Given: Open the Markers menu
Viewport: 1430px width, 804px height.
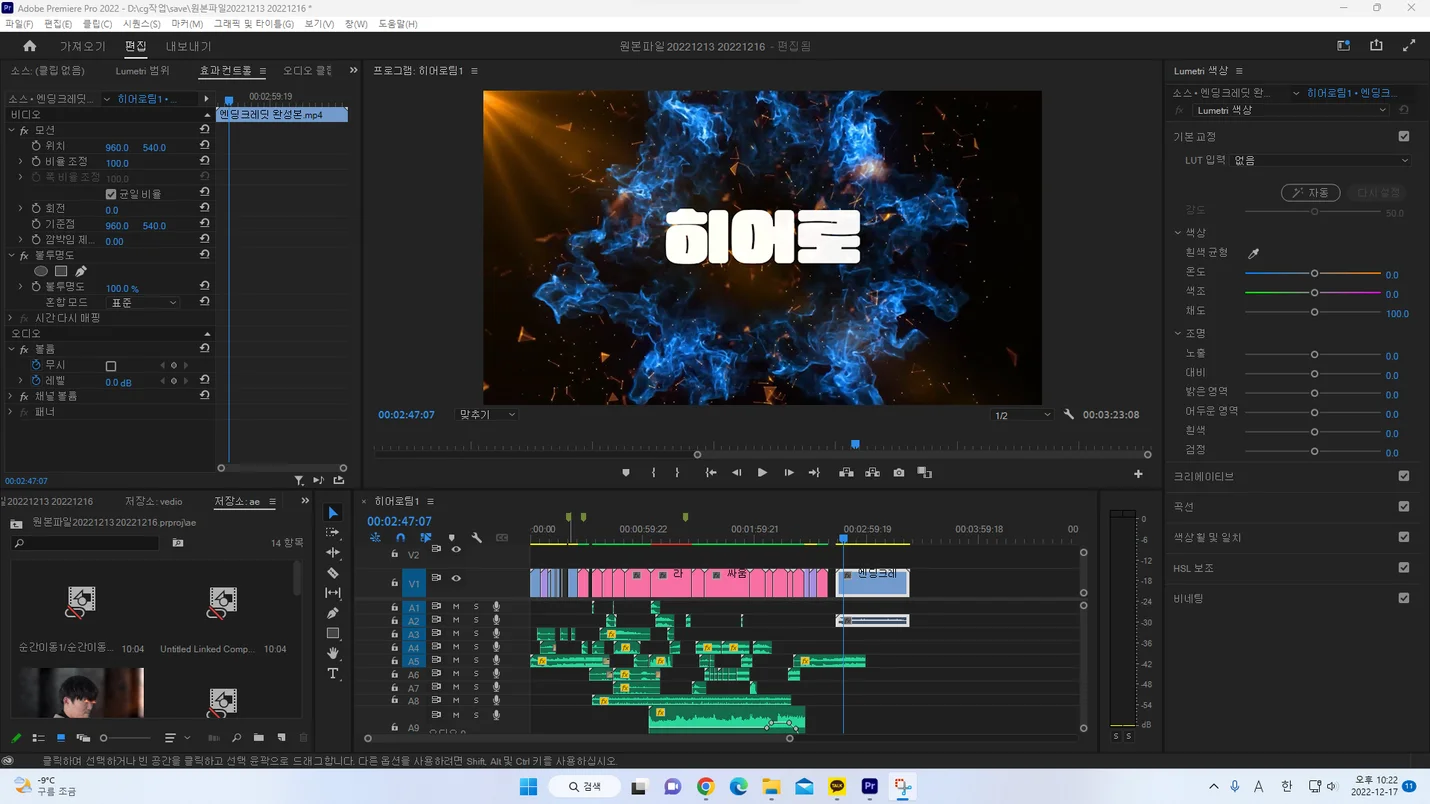Looking at the screenshot, I should (x=187, y=24).
